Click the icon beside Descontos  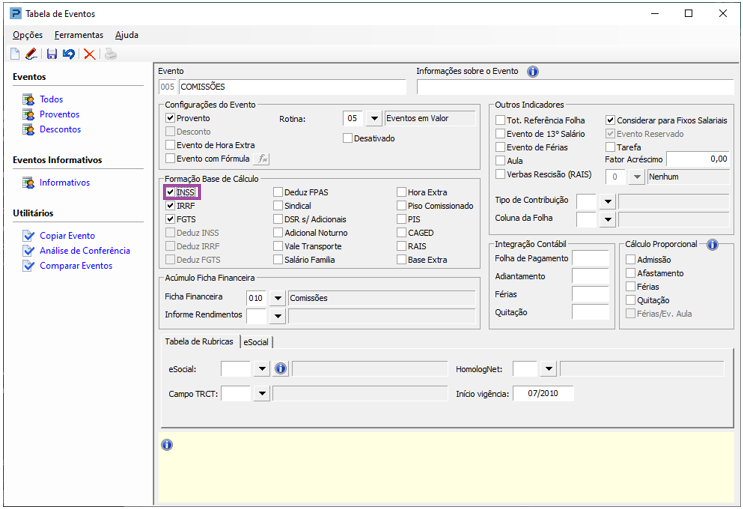tap(28, 129)
